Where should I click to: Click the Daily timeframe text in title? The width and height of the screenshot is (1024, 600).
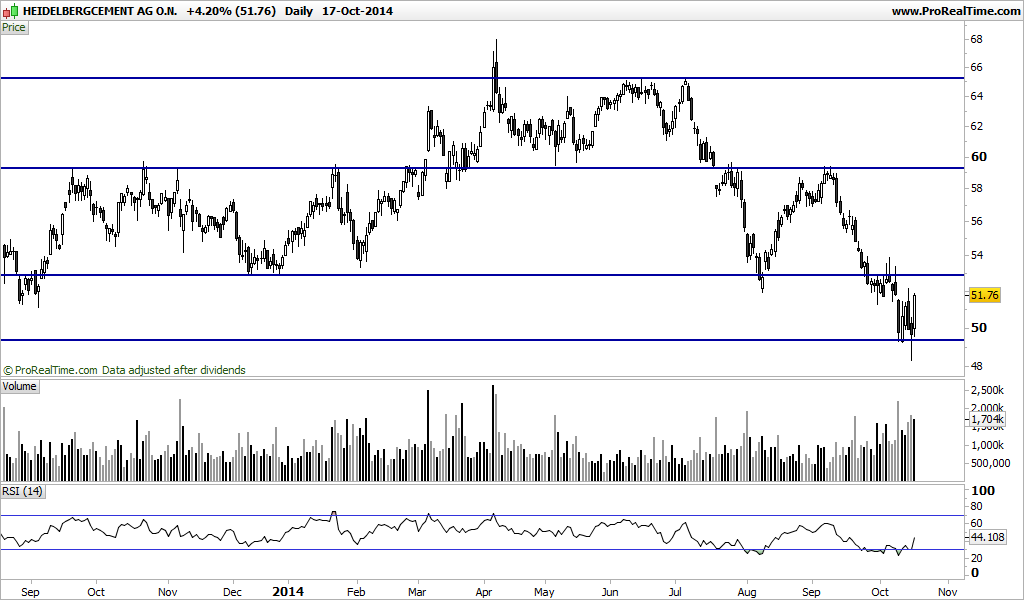click(298, 11)
